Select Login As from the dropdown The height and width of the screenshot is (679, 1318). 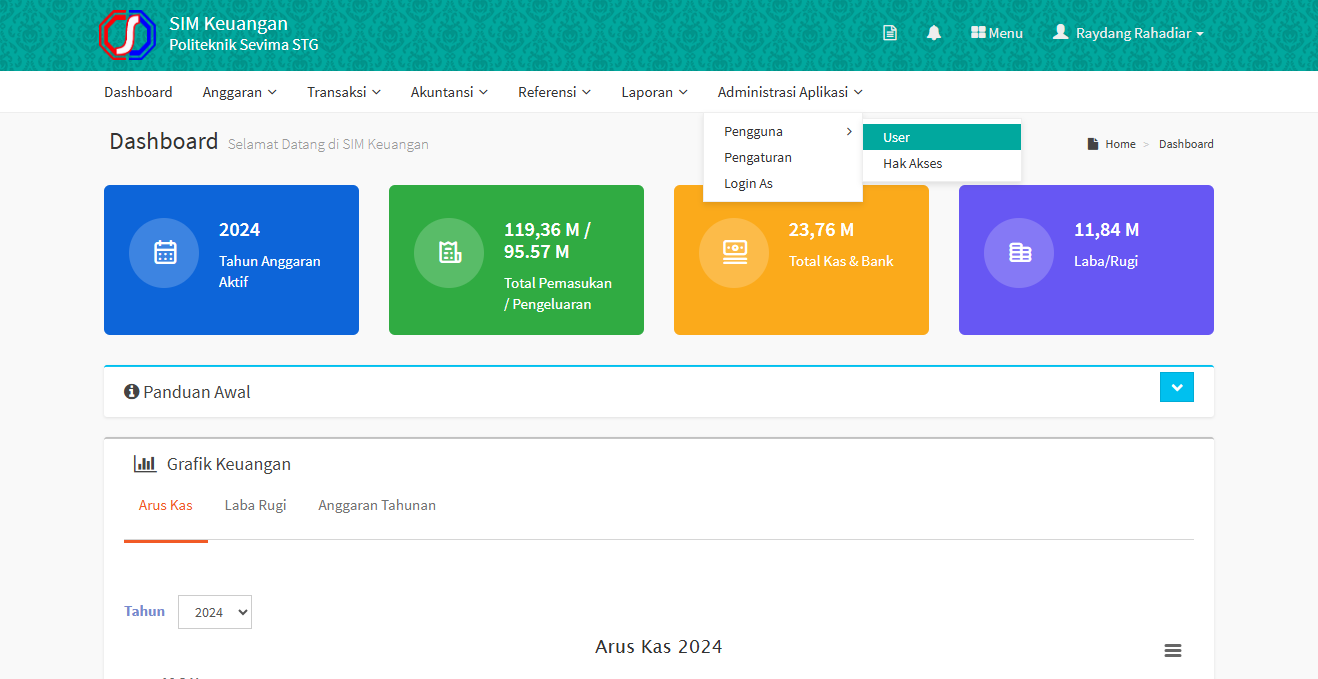[783, 184]
